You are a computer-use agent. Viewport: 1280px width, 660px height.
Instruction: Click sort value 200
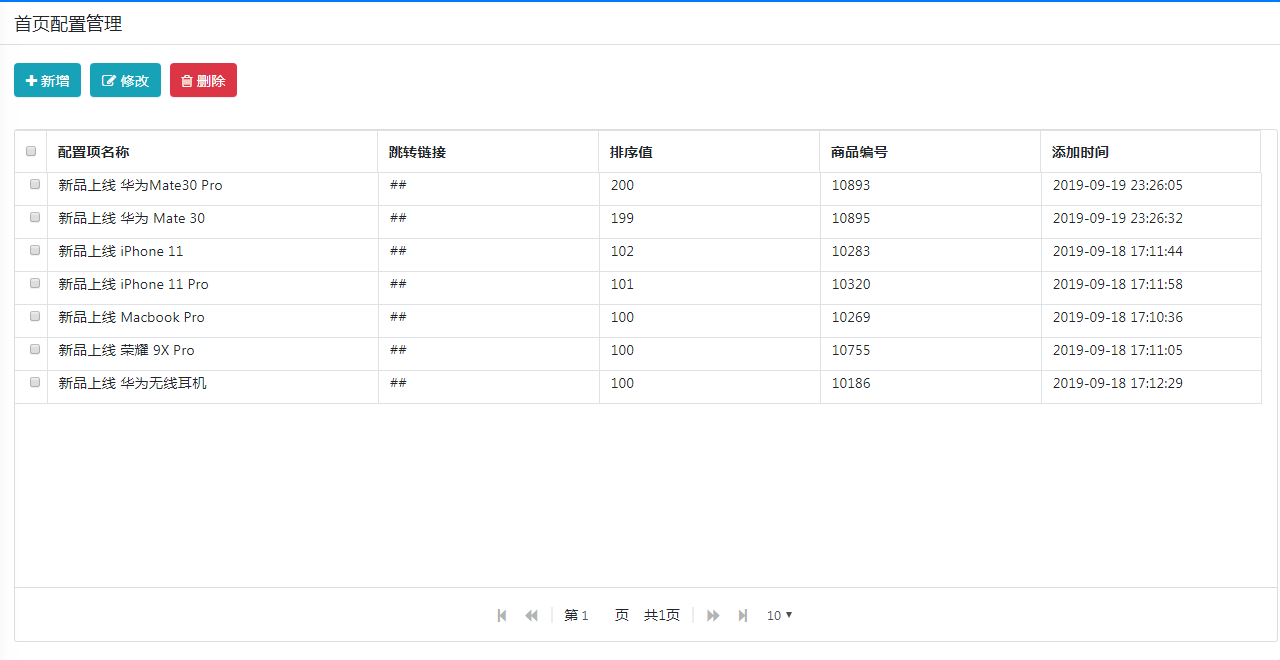(622, 185)
